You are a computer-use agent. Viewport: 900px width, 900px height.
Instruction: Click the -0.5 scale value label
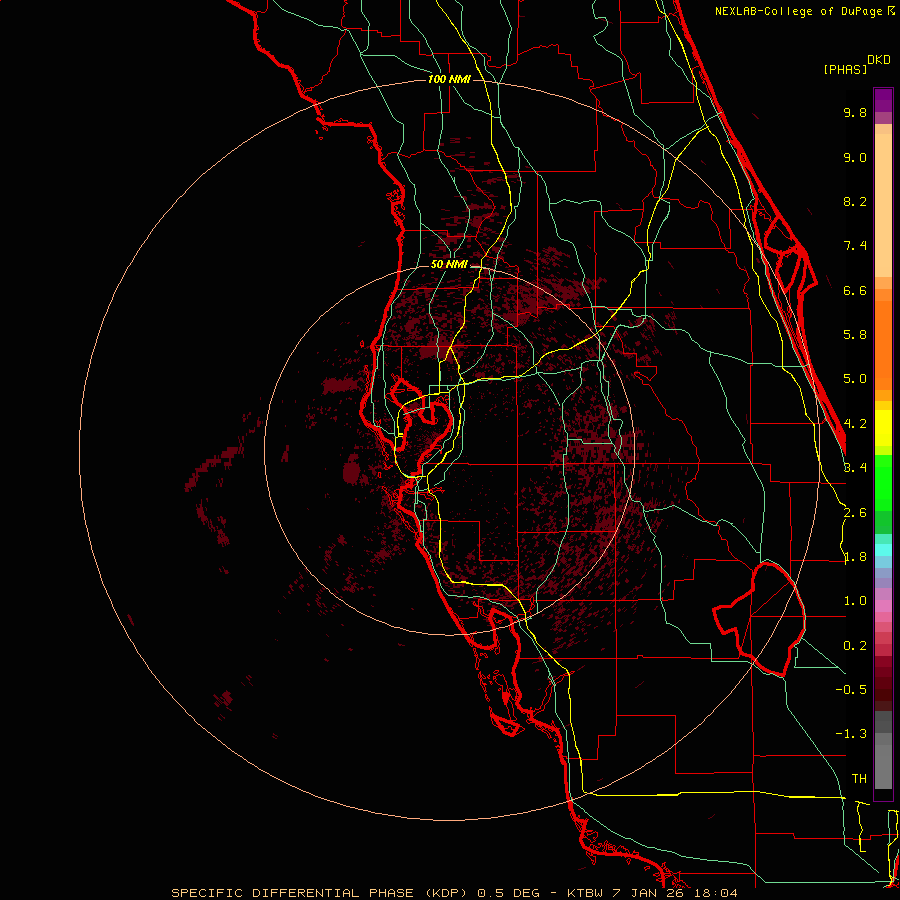click(x=853, y=690)
